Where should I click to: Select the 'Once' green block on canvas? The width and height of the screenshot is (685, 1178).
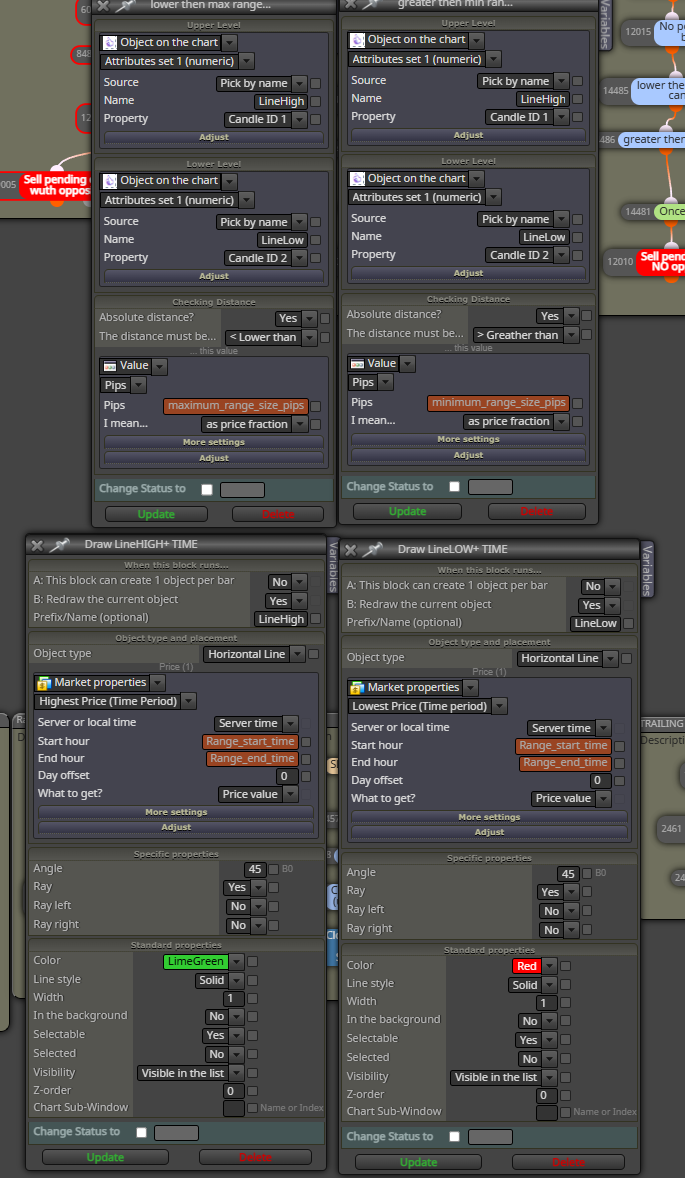tap(669, 212)
